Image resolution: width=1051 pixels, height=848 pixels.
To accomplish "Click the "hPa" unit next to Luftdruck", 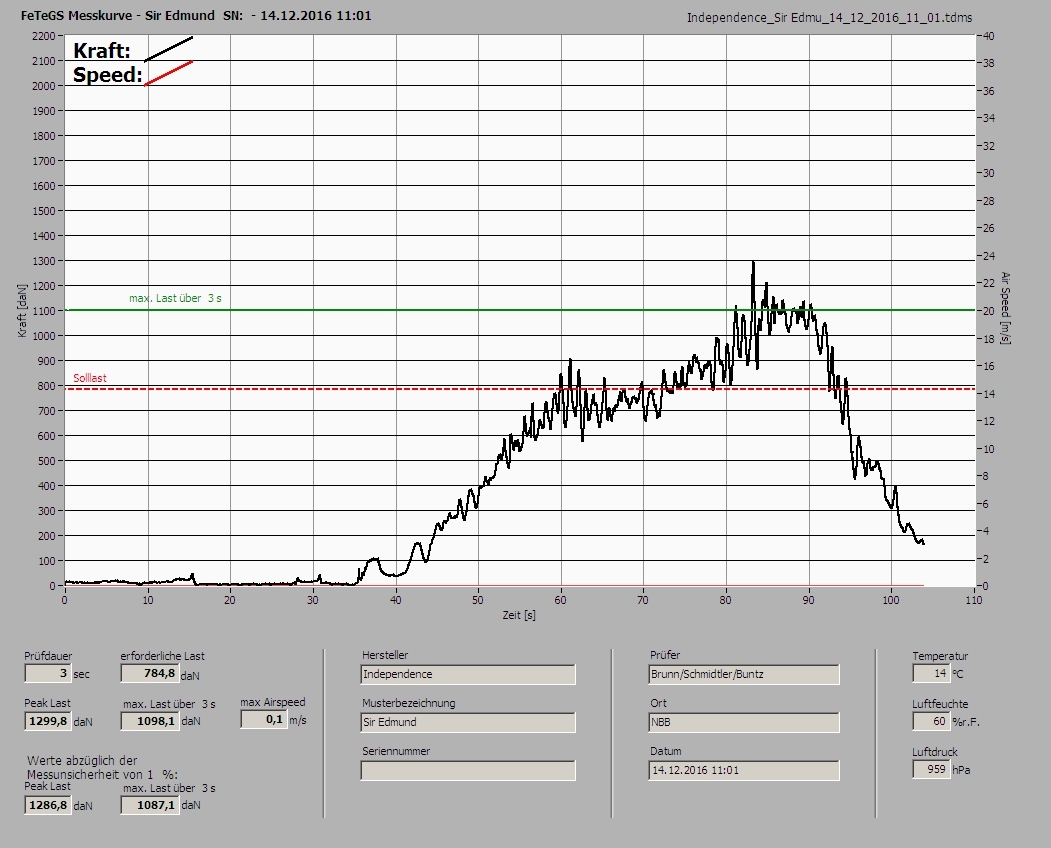I will (961, 770).
